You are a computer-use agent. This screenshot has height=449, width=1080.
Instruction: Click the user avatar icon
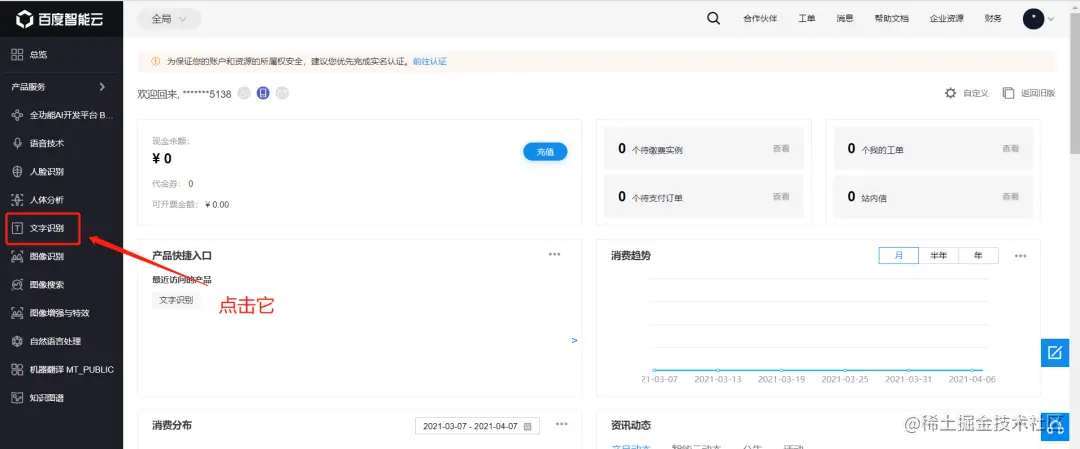(x=1033, y=19)
